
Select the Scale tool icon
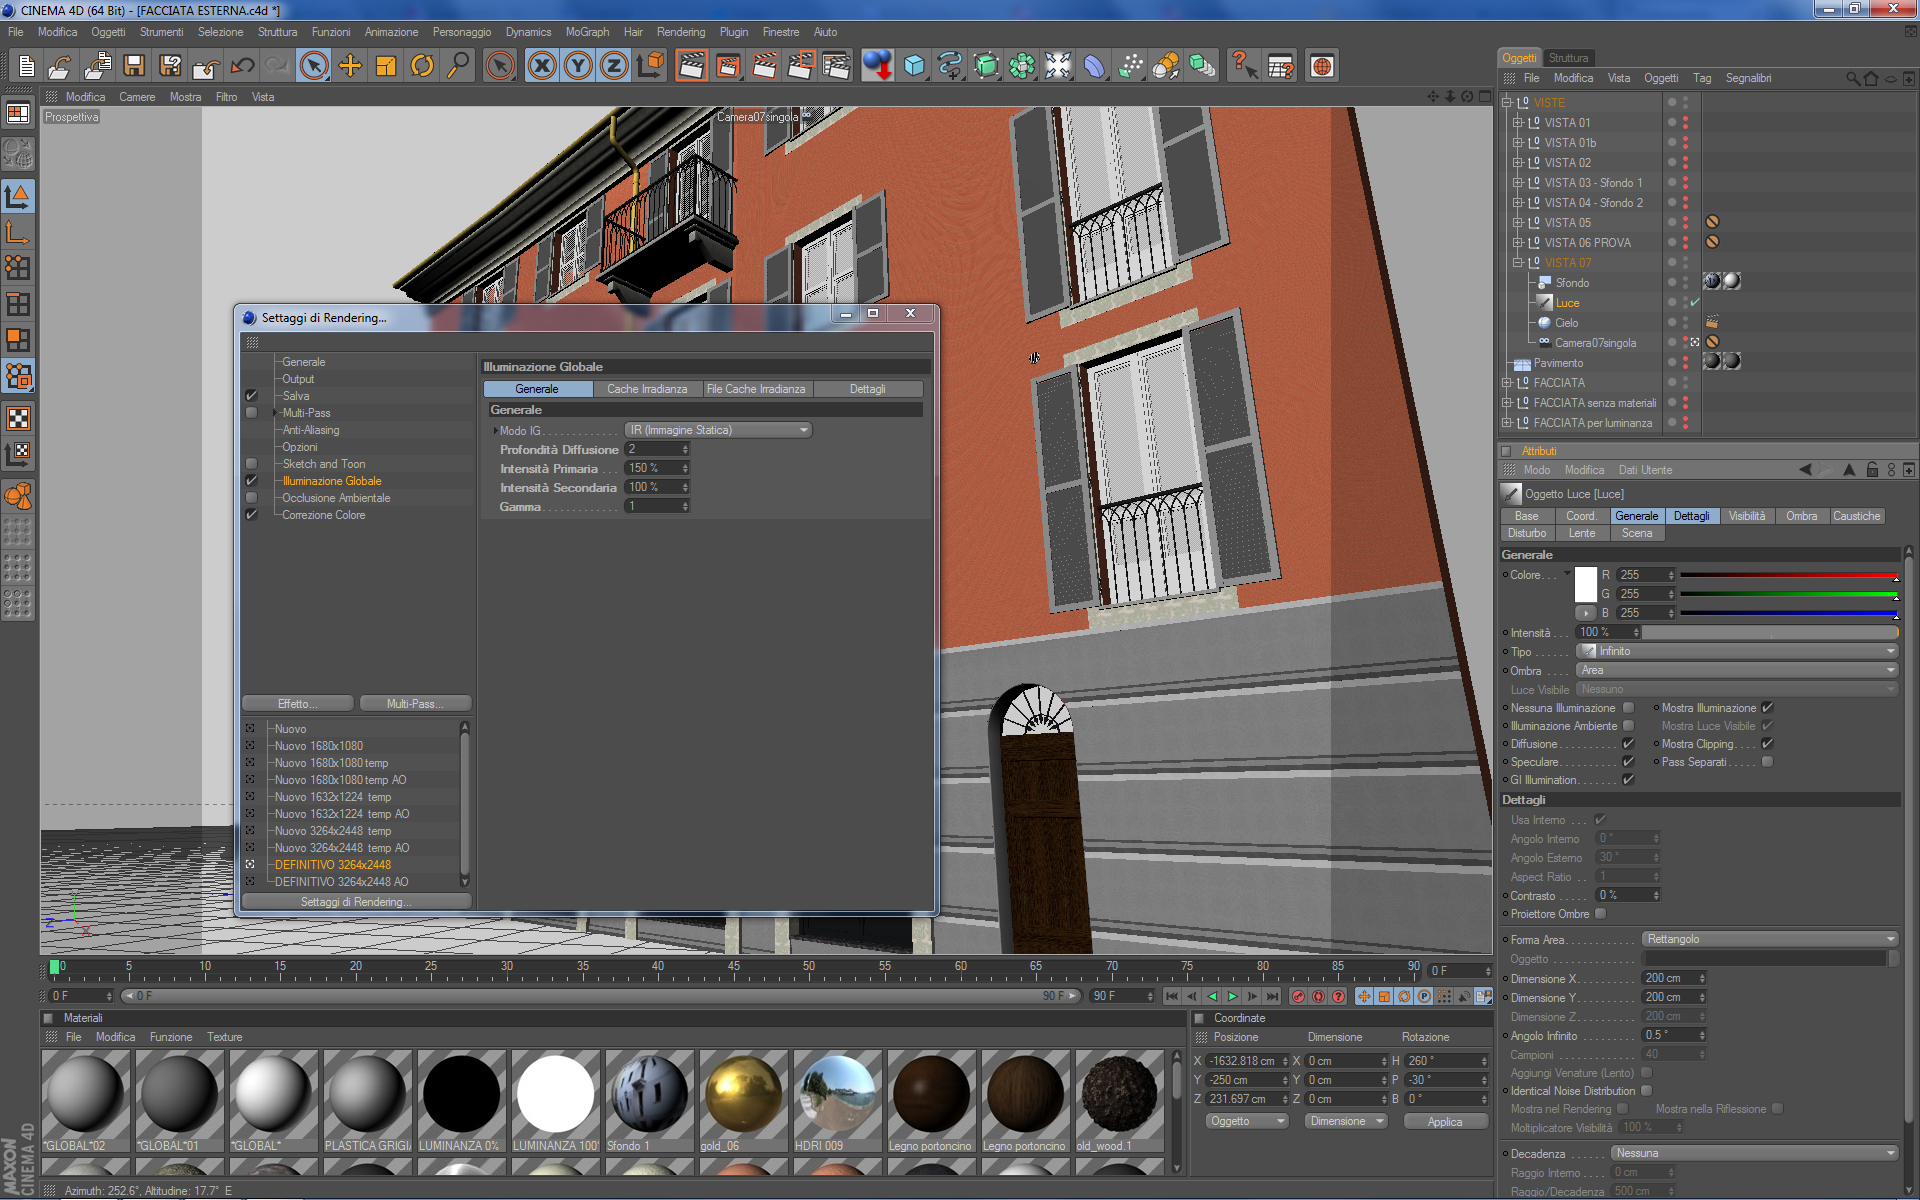pos(386,66)
